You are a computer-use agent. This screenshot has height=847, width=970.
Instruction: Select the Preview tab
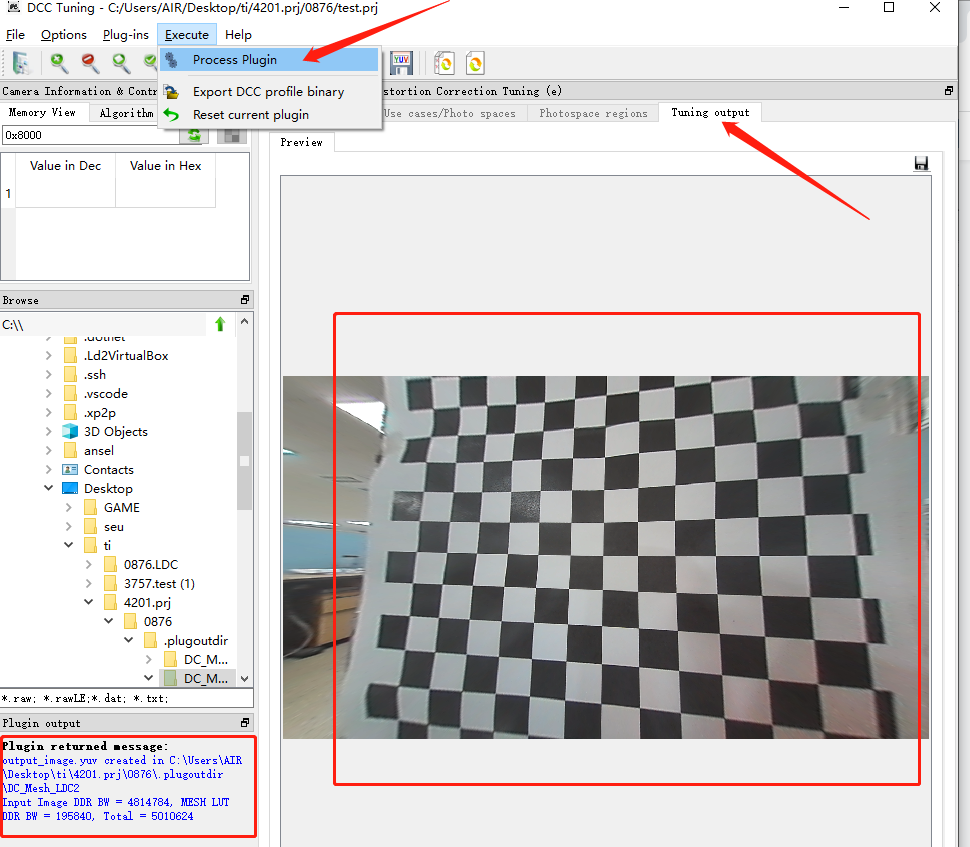(301, 142)
